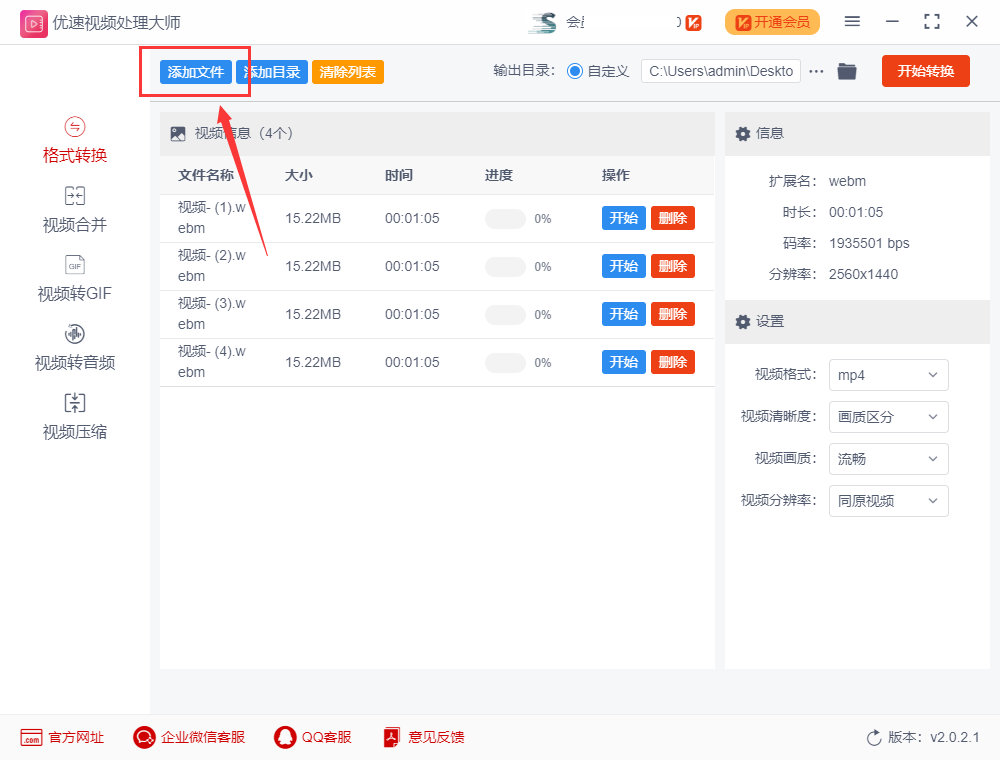Switch to the 视频转GIF tool
Screen dimensions: 1000x760
pyautogui.click(x=73, y=279)
